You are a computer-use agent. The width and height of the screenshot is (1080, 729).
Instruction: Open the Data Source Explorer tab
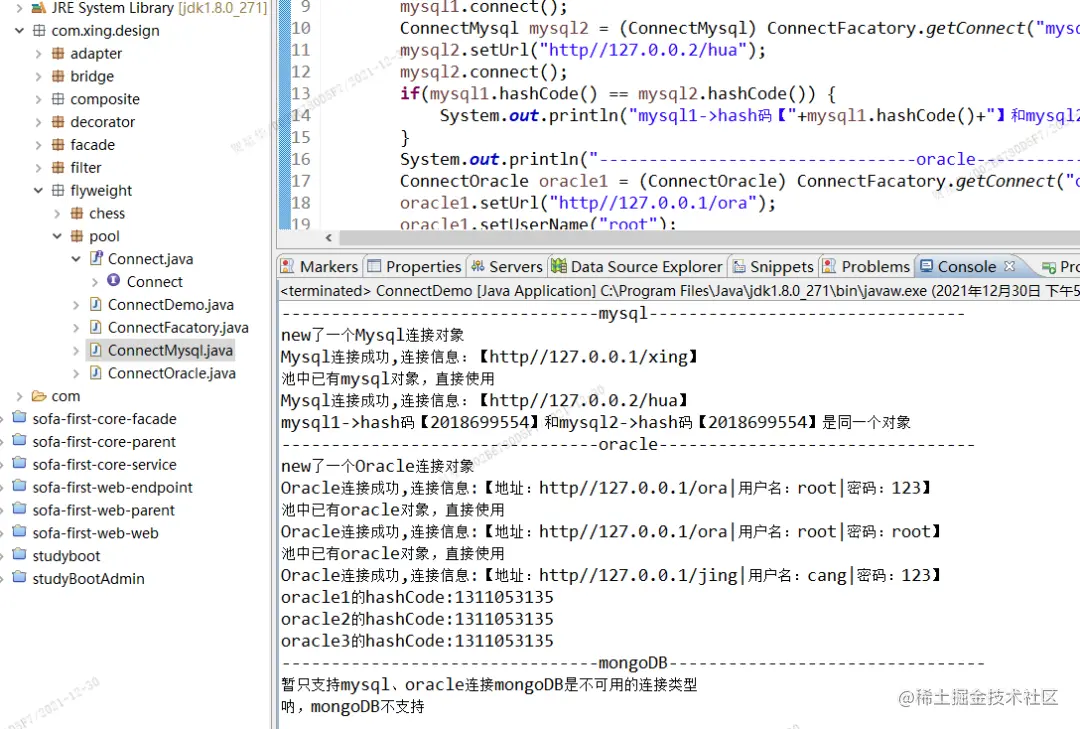click(x=637, y=267)
